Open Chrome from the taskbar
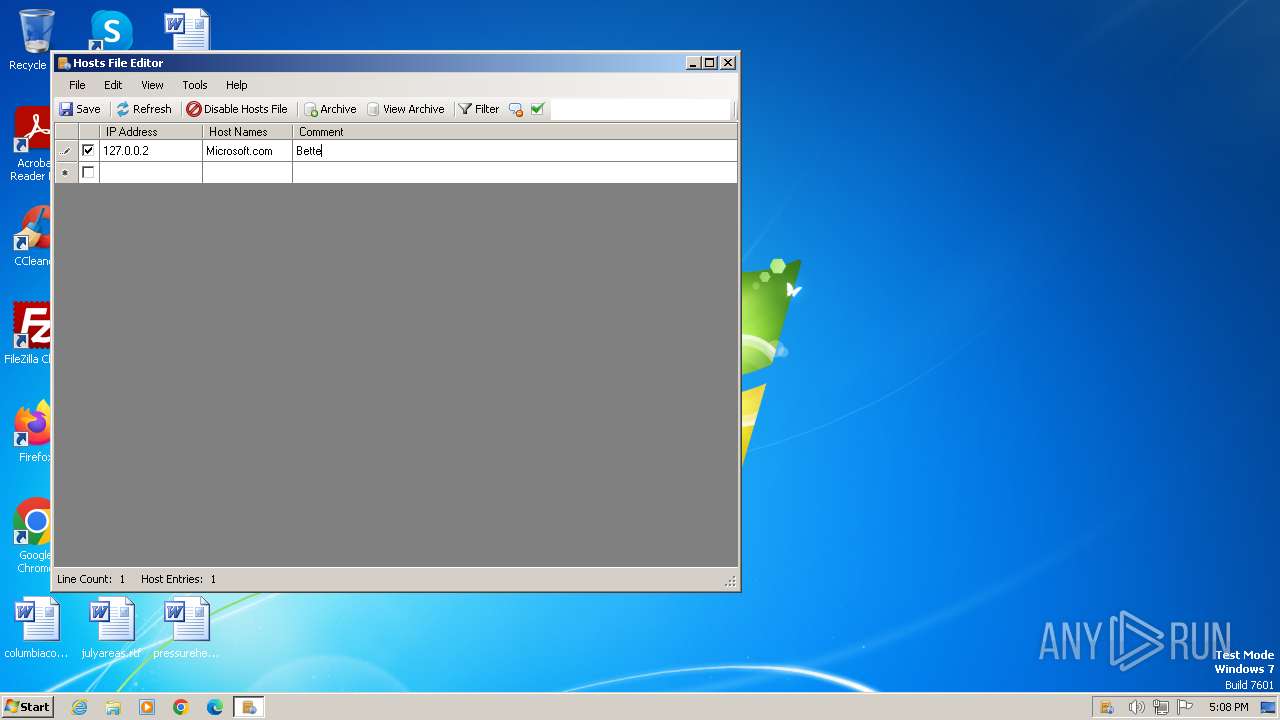 (x=181, y=707)
